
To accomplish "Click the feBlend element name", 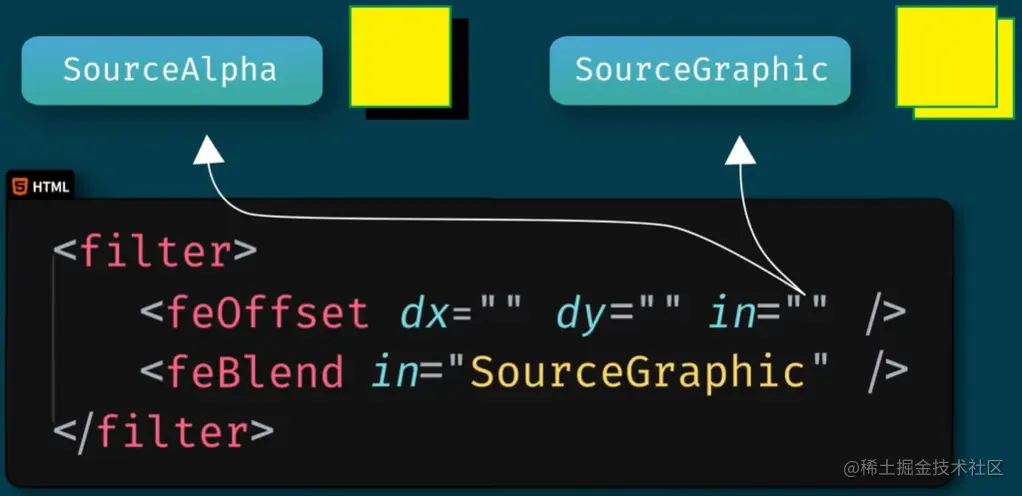I will click(256, 372).
